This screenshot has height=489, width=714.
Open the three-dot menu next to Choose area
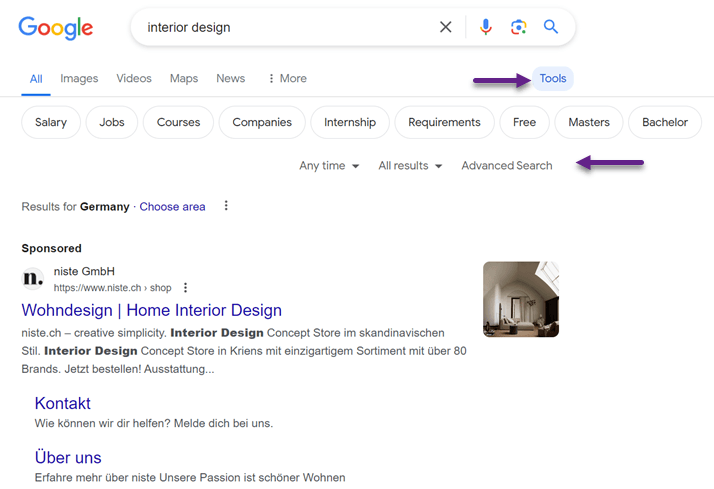coord(226,206)
